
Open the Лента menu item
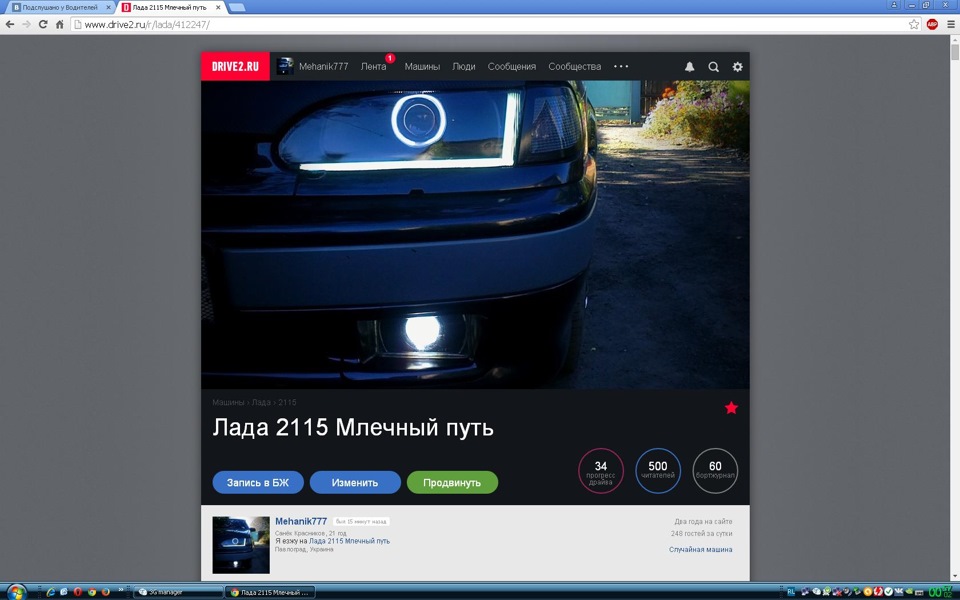373,67
